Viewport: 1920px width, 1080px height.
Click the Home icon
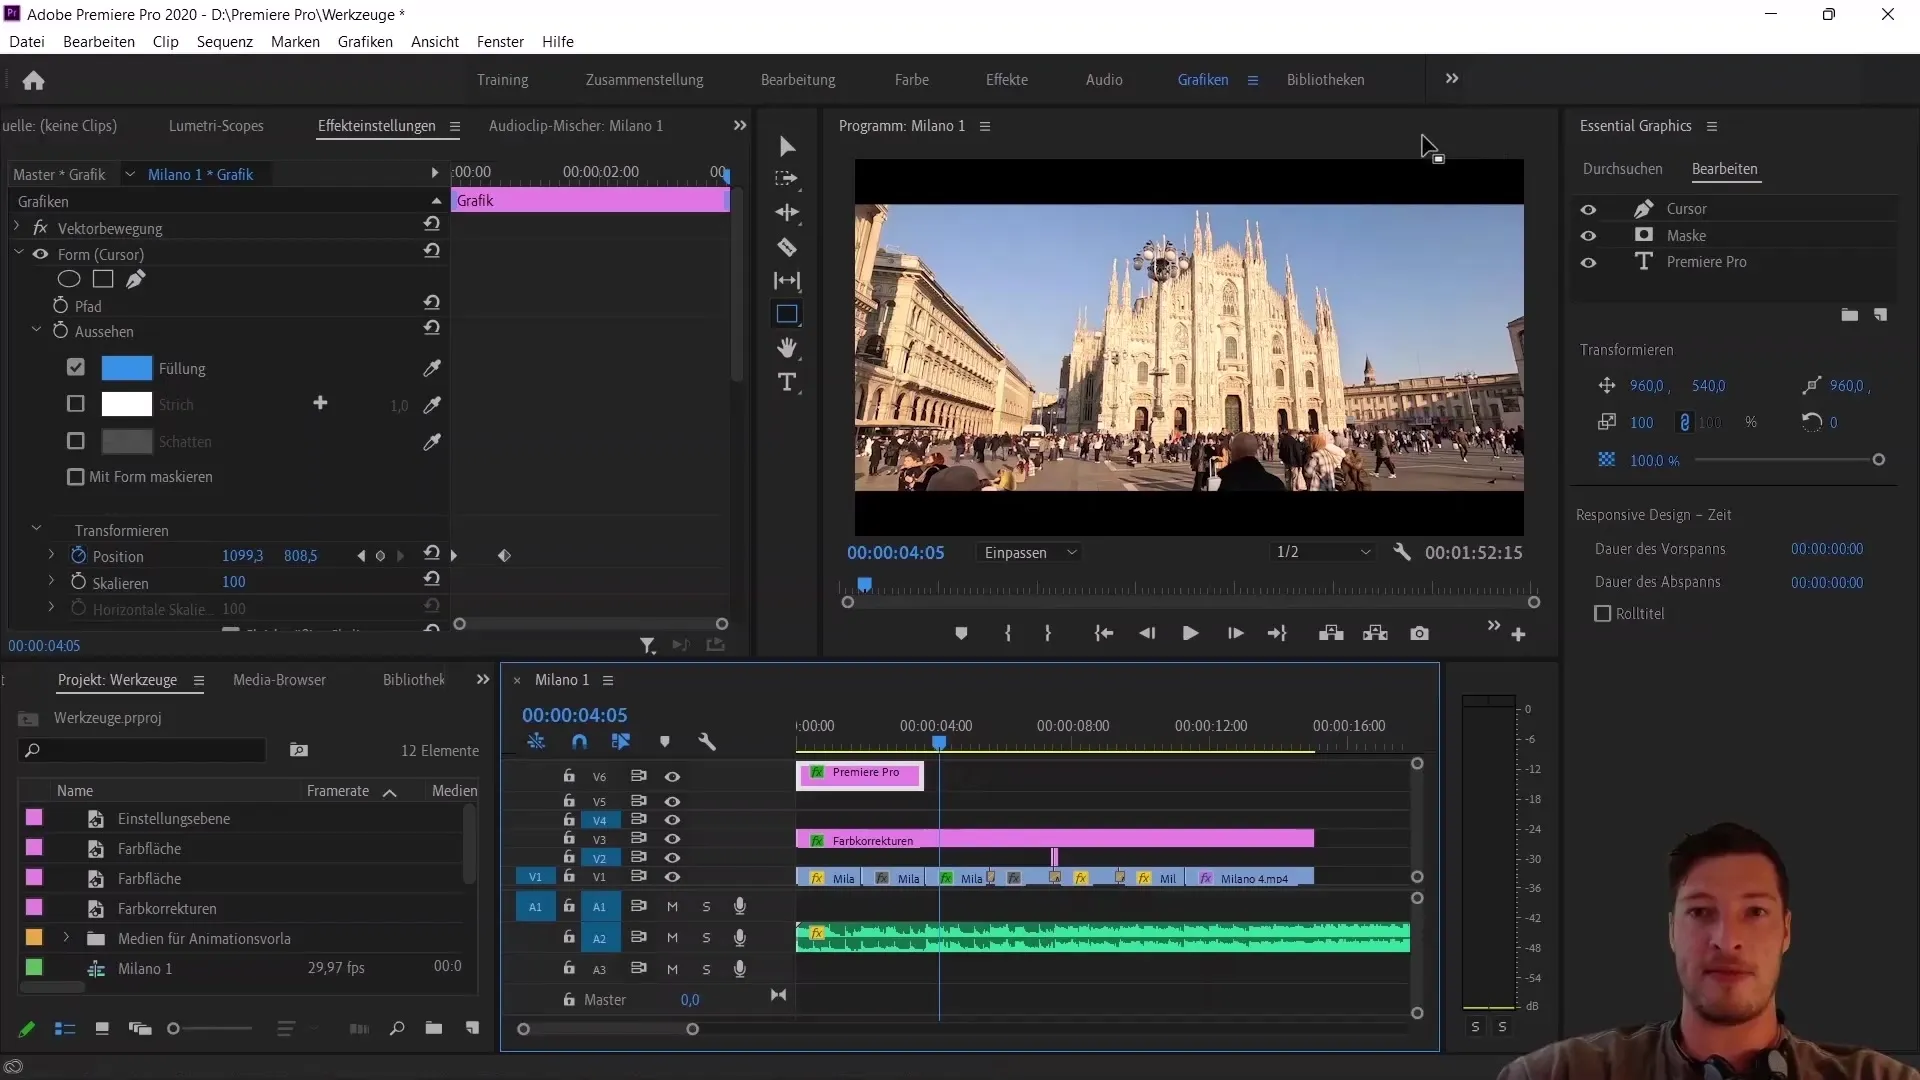(x=33, y=80)
